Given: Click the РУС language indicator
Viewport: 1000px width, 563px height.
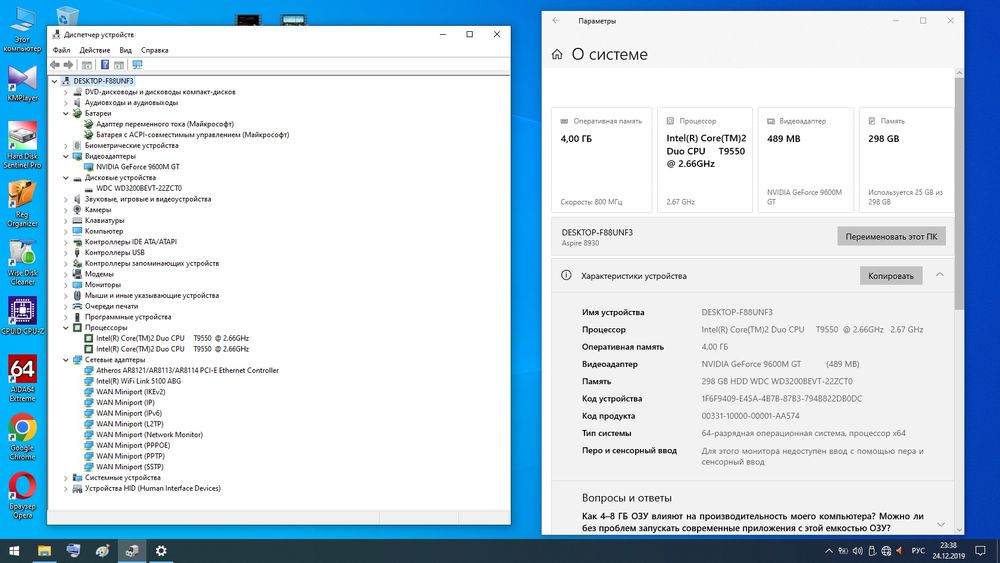Looking at the screenshot, I should 918,551.
